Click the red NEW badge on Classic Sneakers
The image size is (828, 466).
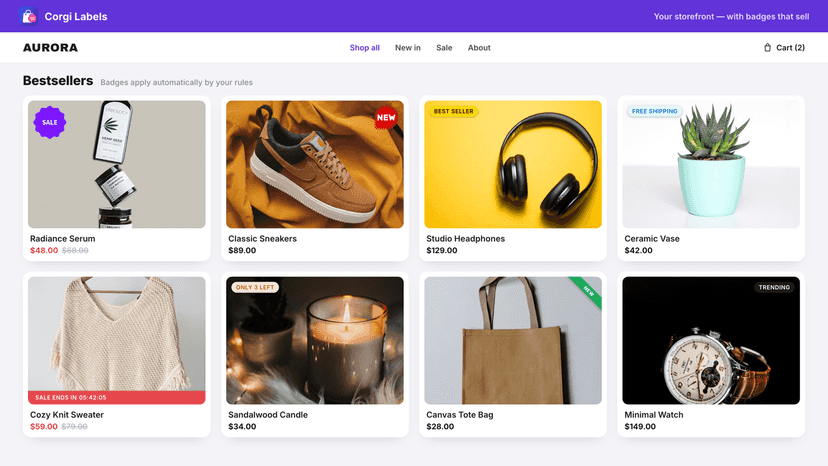(x=386, y=118)
